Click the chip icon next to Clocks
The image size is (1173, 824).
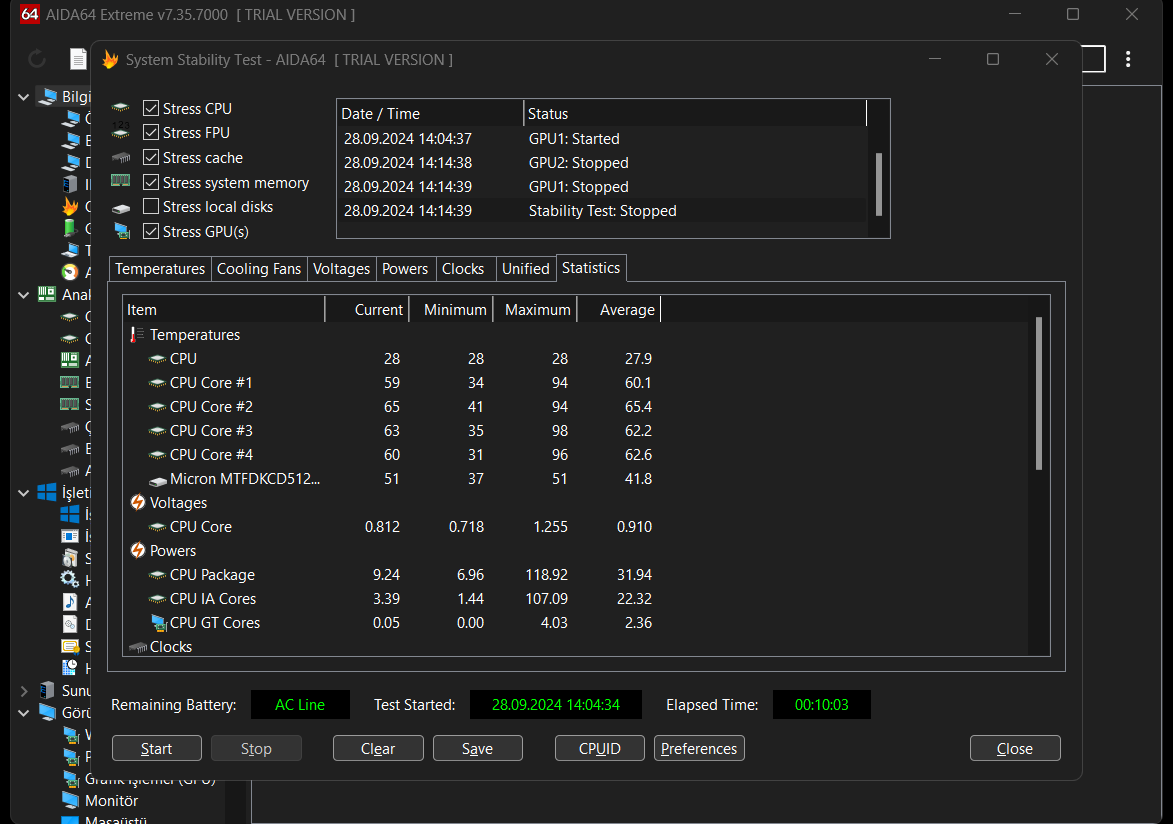click(138, 647)
